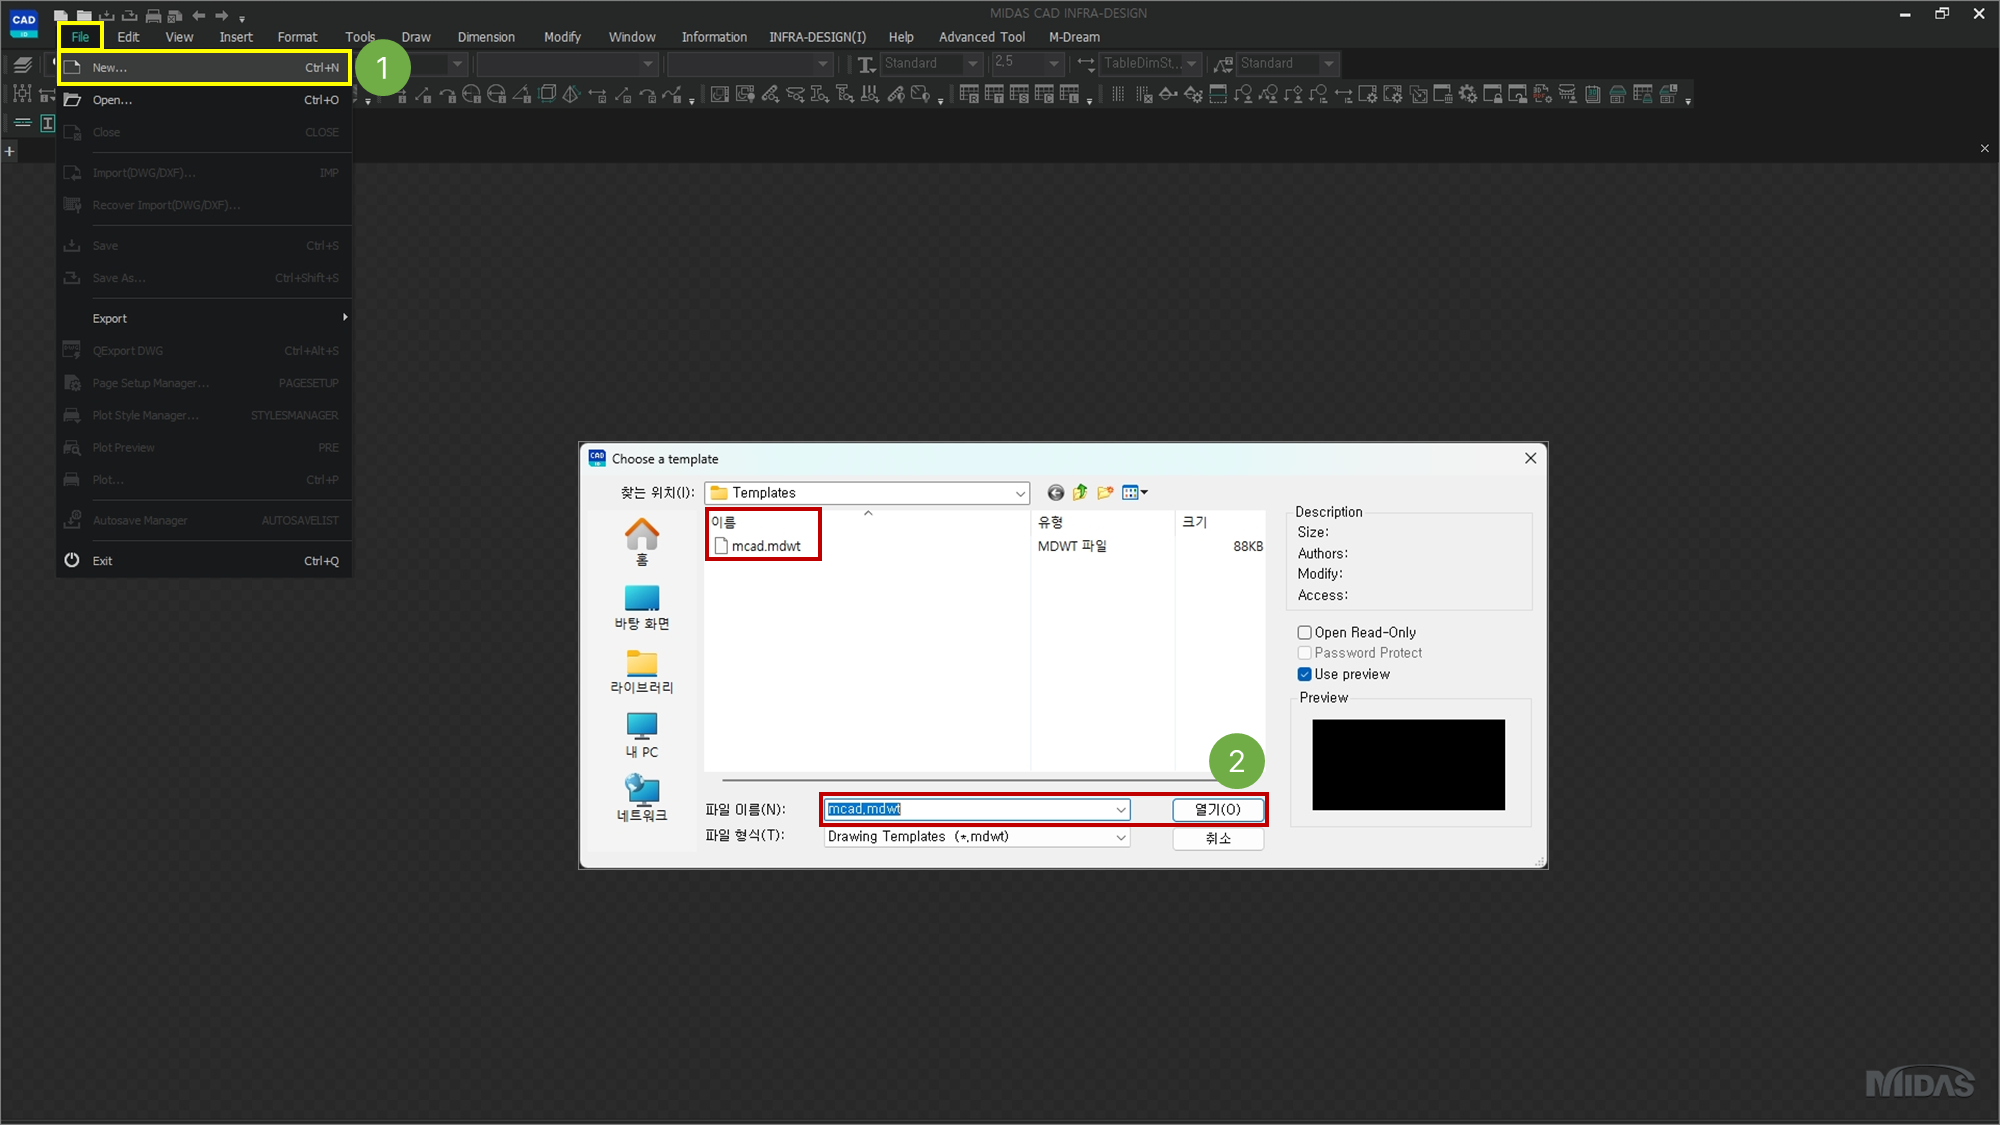The height and width of the screenshot is (1125, 2000).
Task: Open quick access toolbar customize arrow
Action: (x=242, y=18)
